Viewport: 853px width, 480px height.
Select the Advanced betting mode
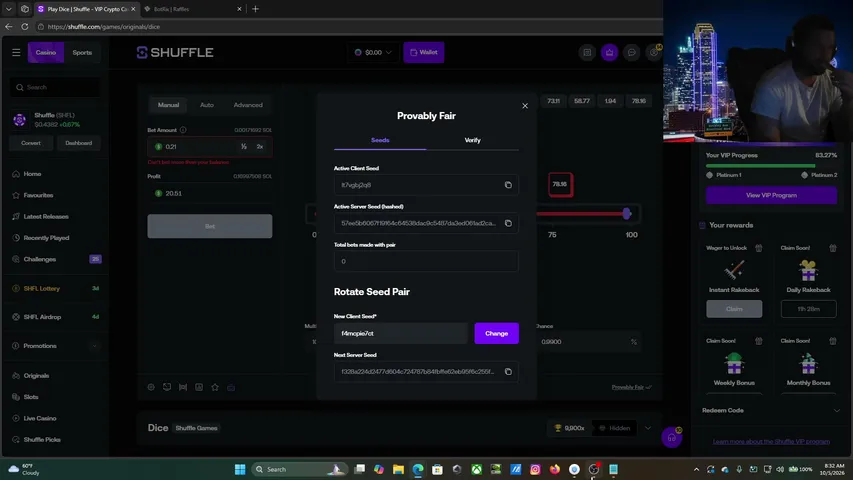coord(248,105)
